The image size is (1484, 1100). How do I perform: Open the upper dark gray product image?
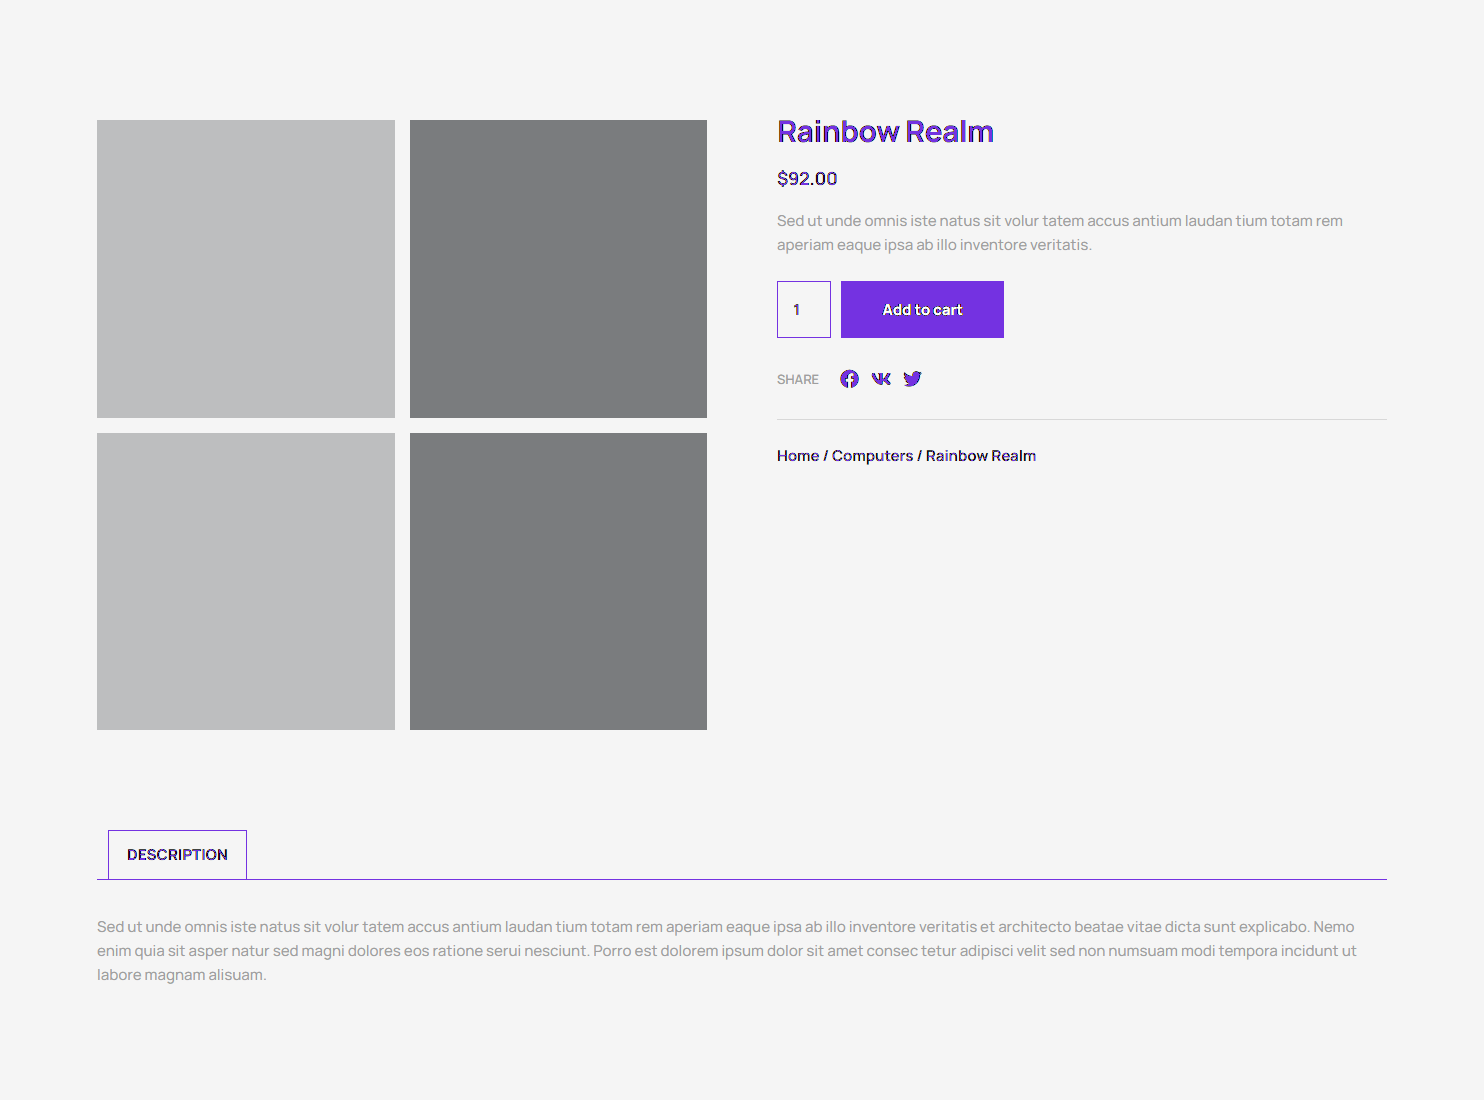click(x=558, y=269)
